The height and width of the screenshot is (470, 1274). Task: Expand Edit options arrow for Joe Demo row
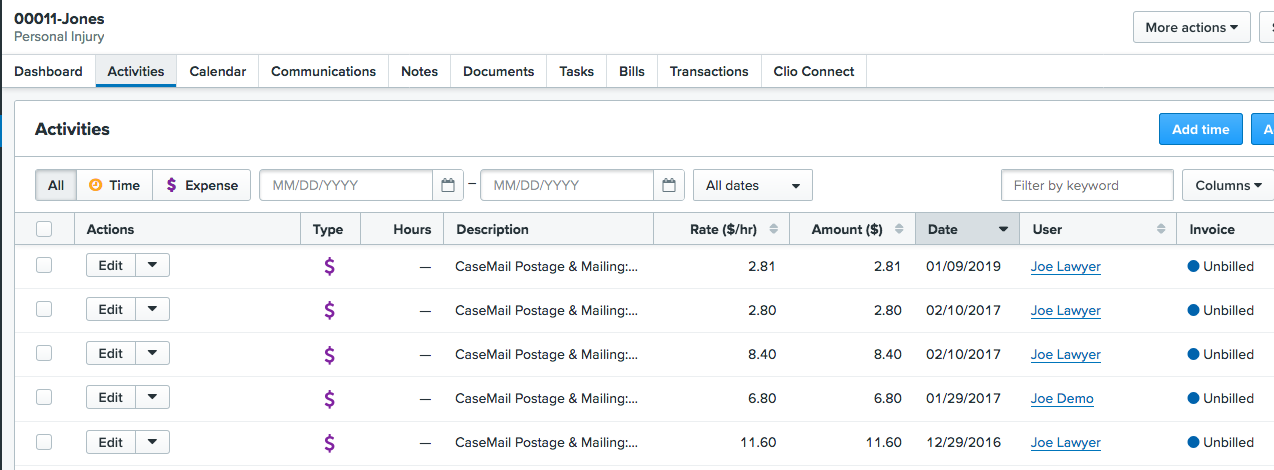[152, 397]
